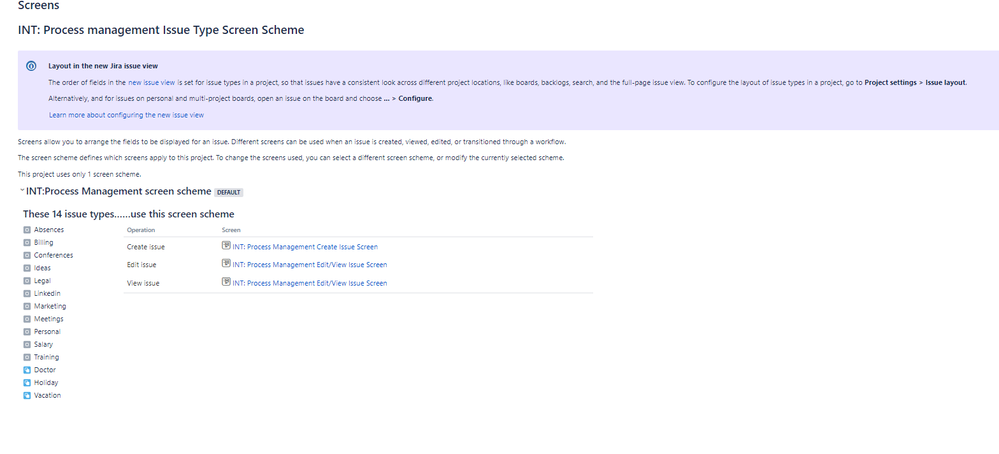Click the 'Billing' issue type label
Screen dimensions: 999x454
(x=43, y=243)
